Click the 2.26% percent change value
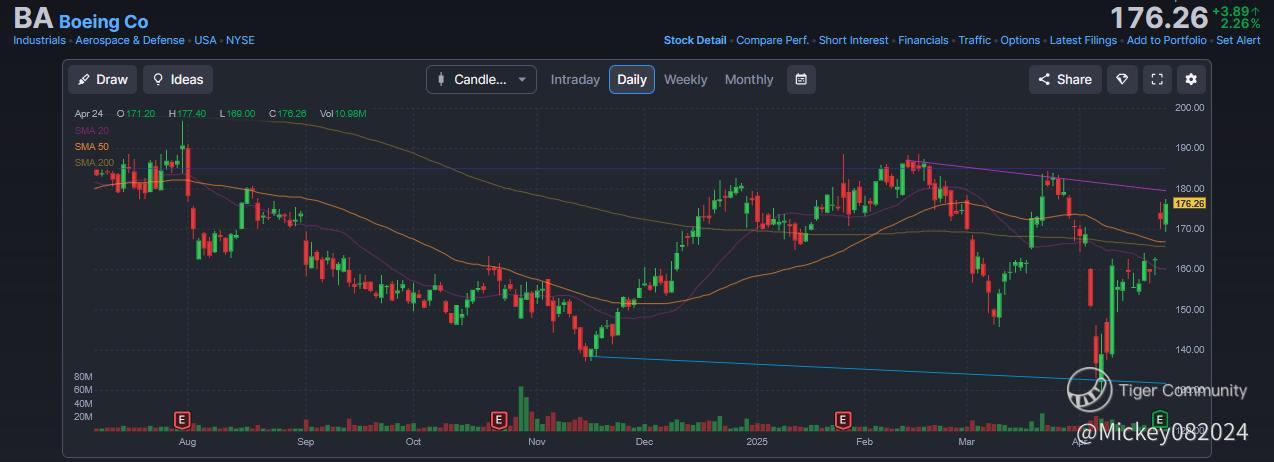The width and height of the screenshot is (1274, 462). tap(1240, 24)
